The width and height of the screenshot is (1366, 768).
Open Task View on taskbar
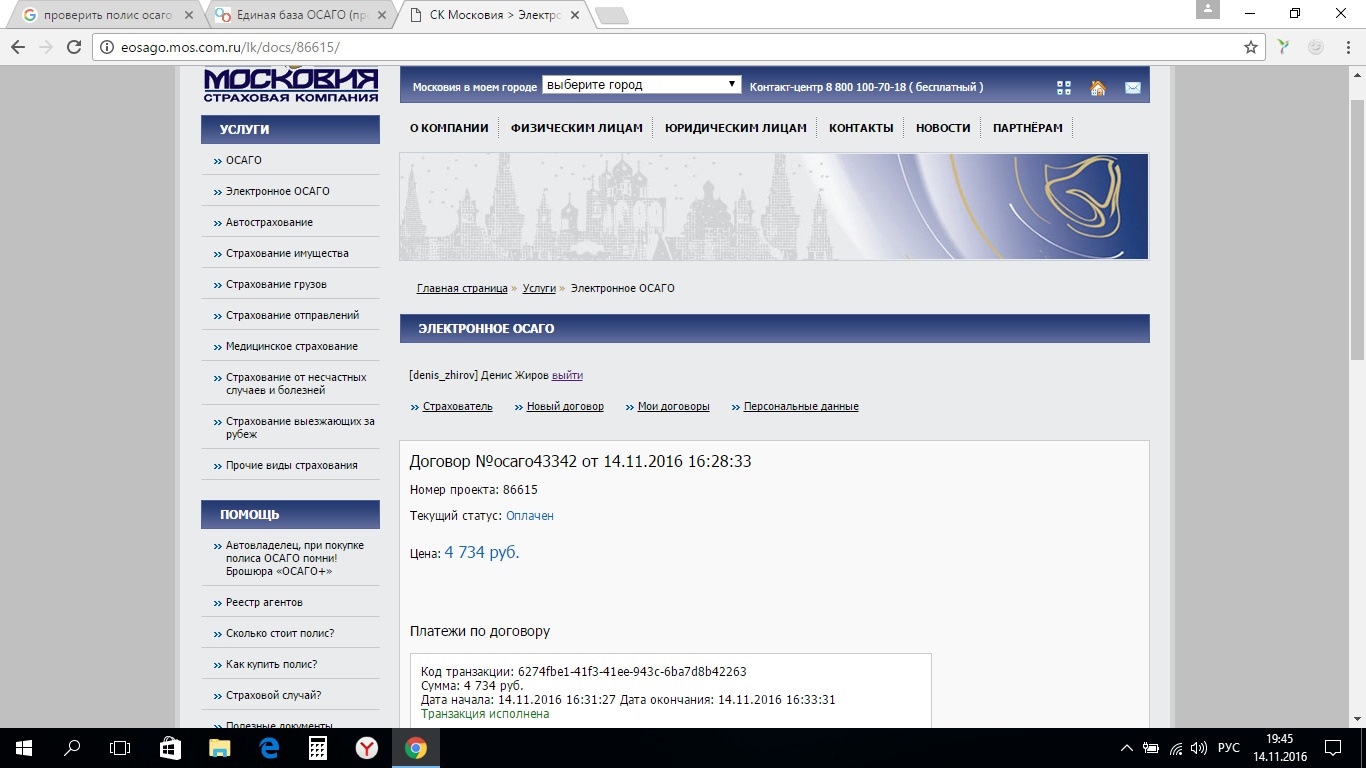pos(120,748)
